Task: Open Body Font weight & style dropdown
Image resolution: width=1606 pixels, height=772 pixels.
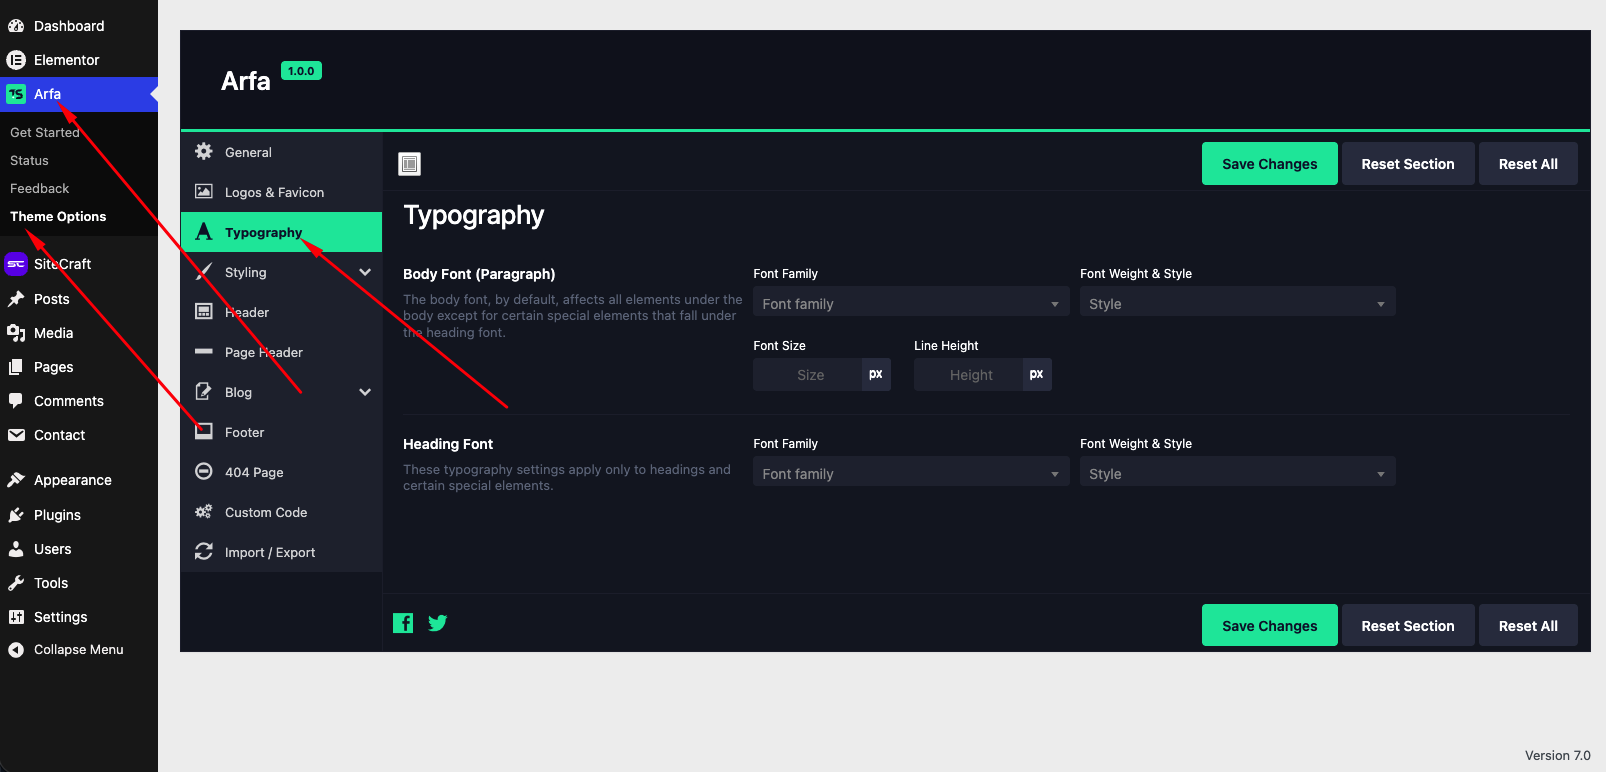Action: 1237,302
